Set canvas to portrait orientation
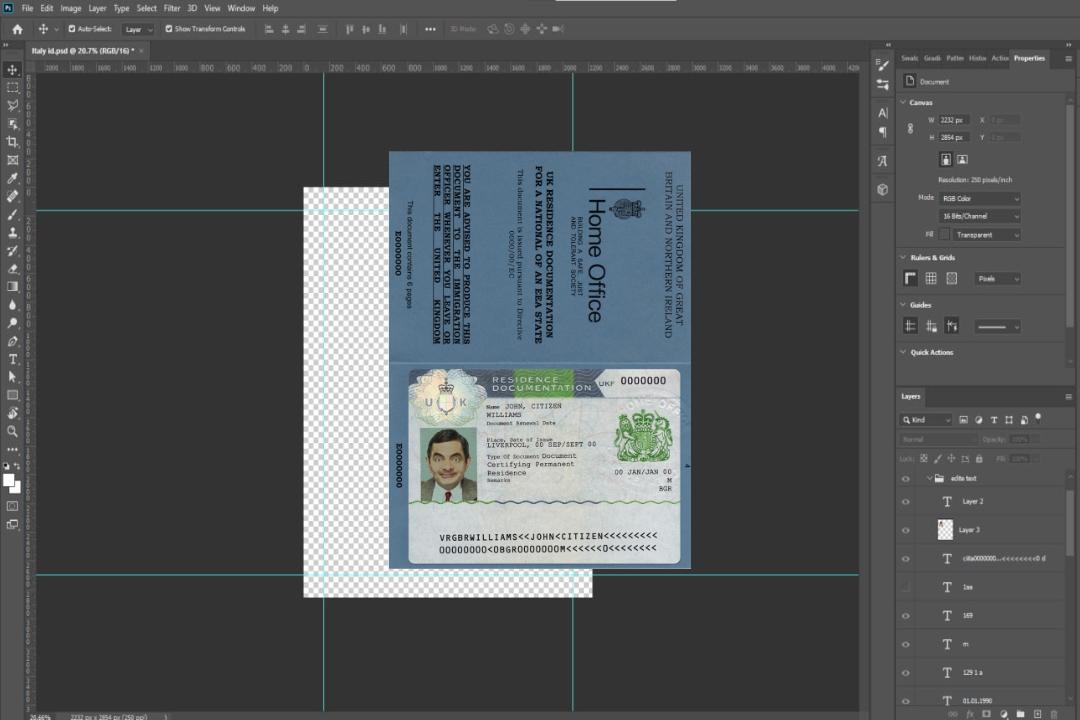 946,160
